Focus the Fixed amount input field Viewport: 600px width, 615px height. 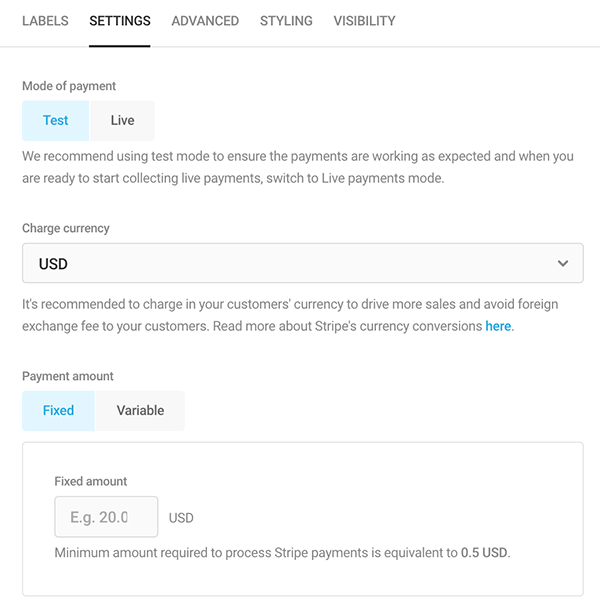tap(106, 517)
